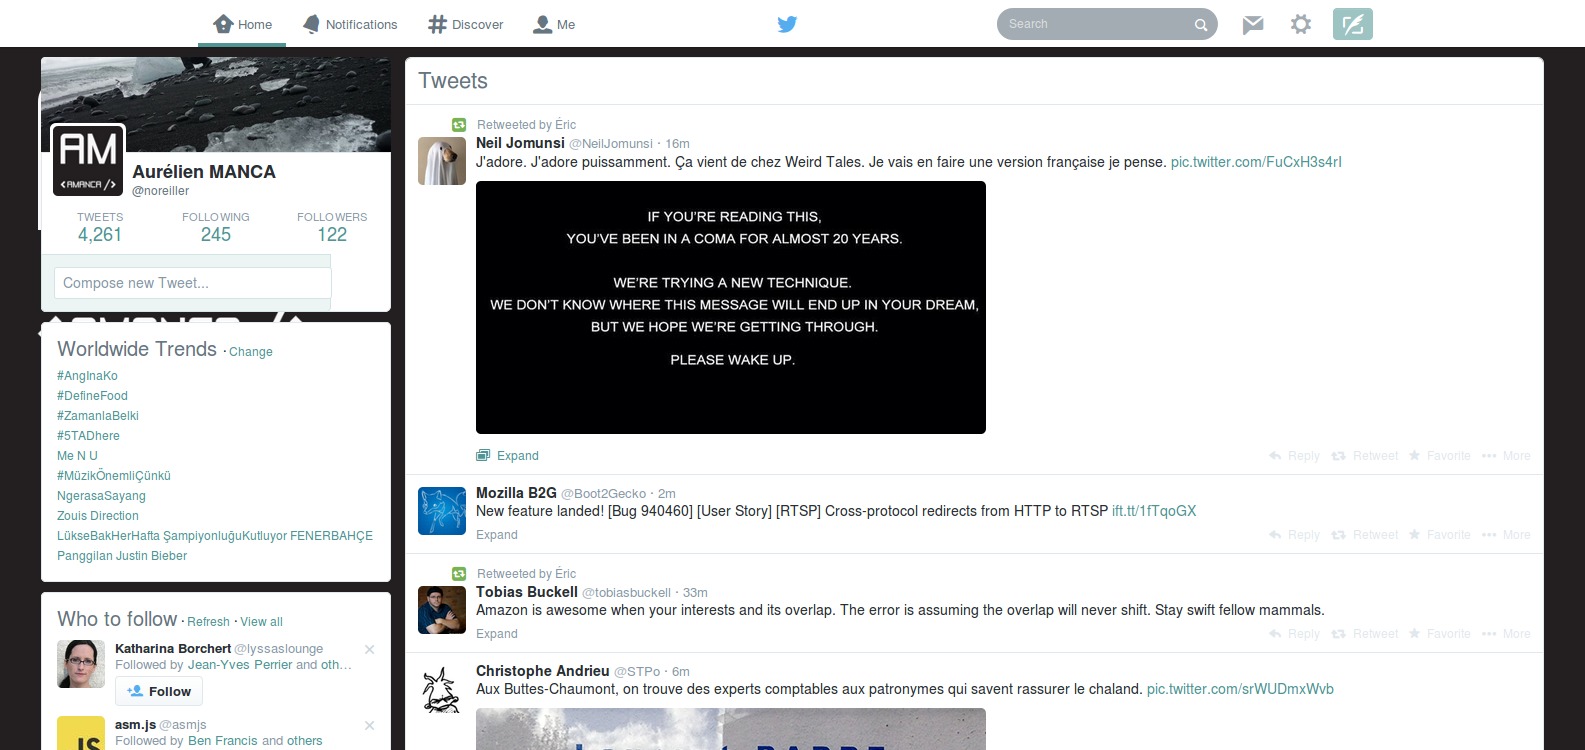Change the Worldwide Trends location
Image resolution: width=1585 pixels, height=750 pixels.
[250, 352]
